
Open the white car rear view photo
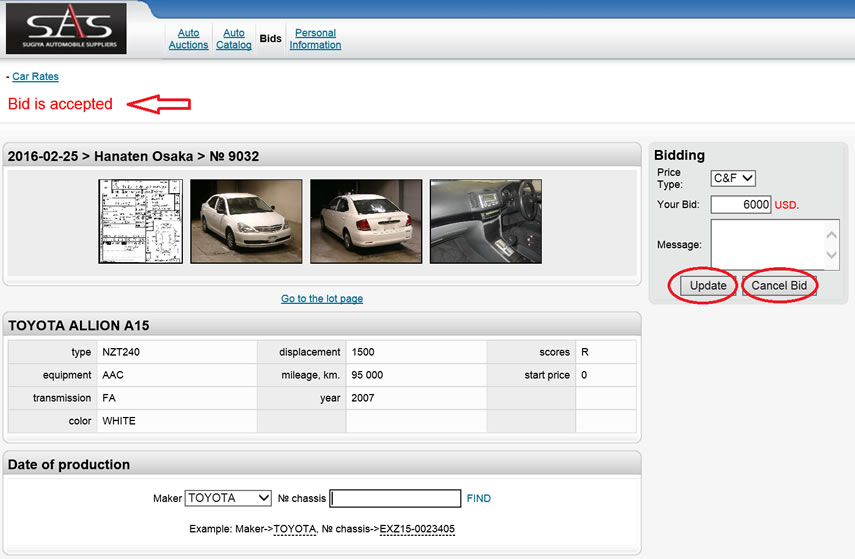[366, 221]
